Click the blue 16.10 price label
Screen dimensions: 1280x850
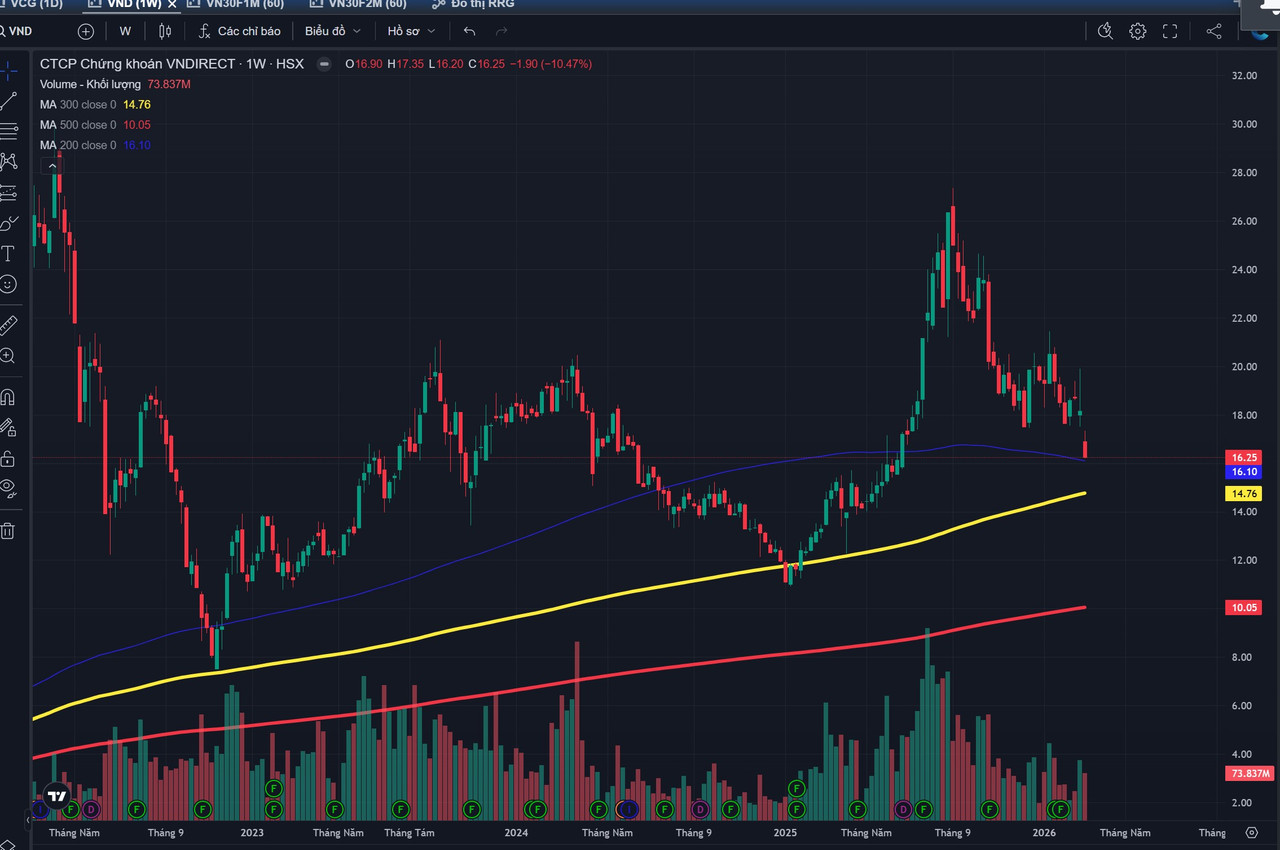point(1245,472)
